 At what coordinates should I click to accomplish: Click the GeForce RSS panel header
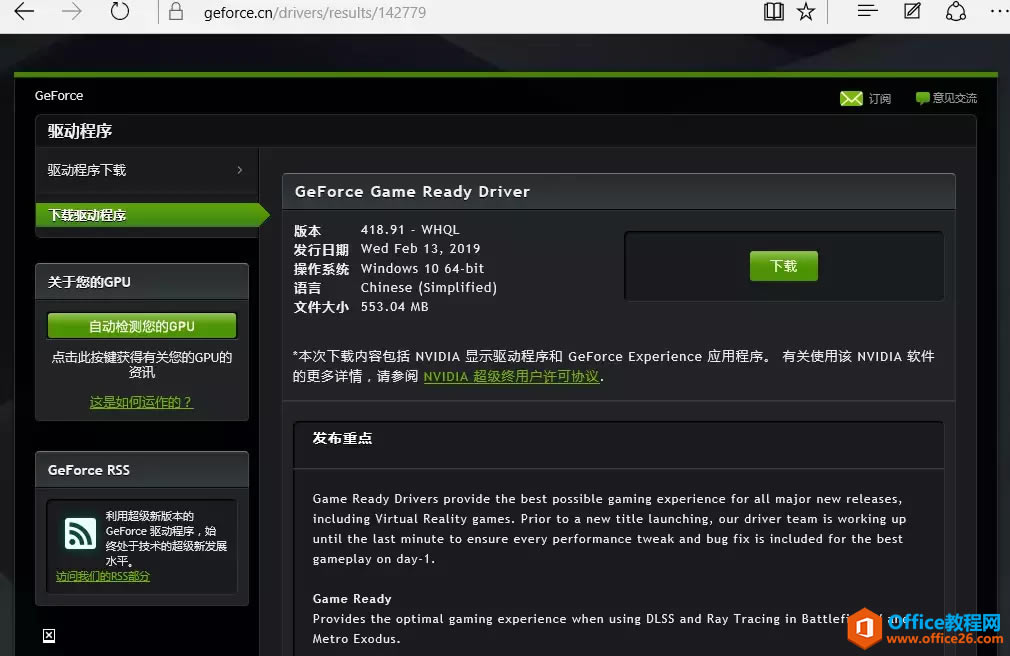click(x=142, y=470)
